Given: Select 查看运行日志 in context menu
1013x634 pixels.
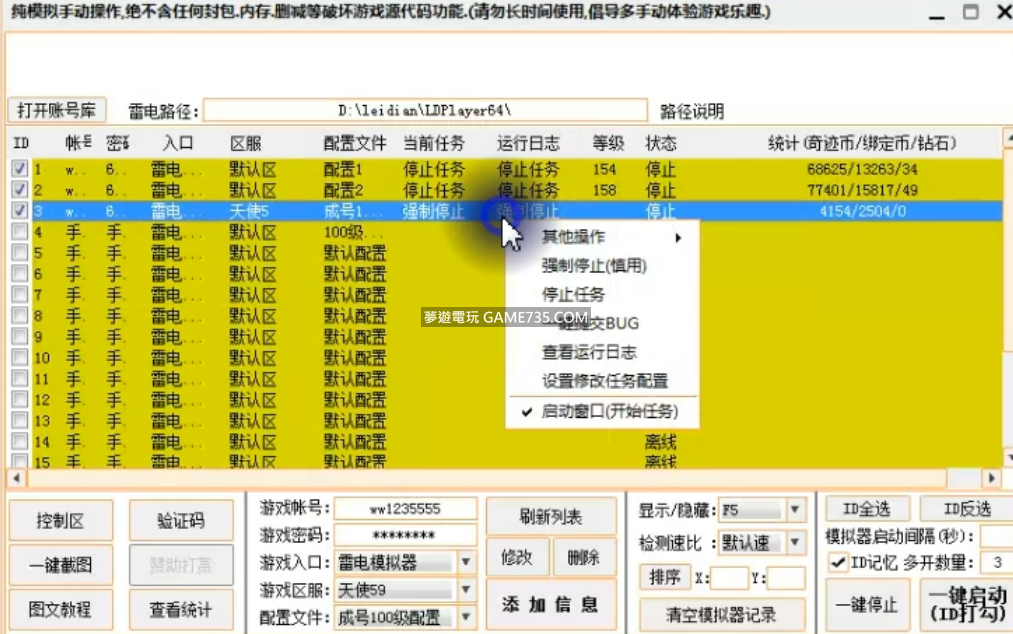Looking at the screenshot, I should 589,352.
